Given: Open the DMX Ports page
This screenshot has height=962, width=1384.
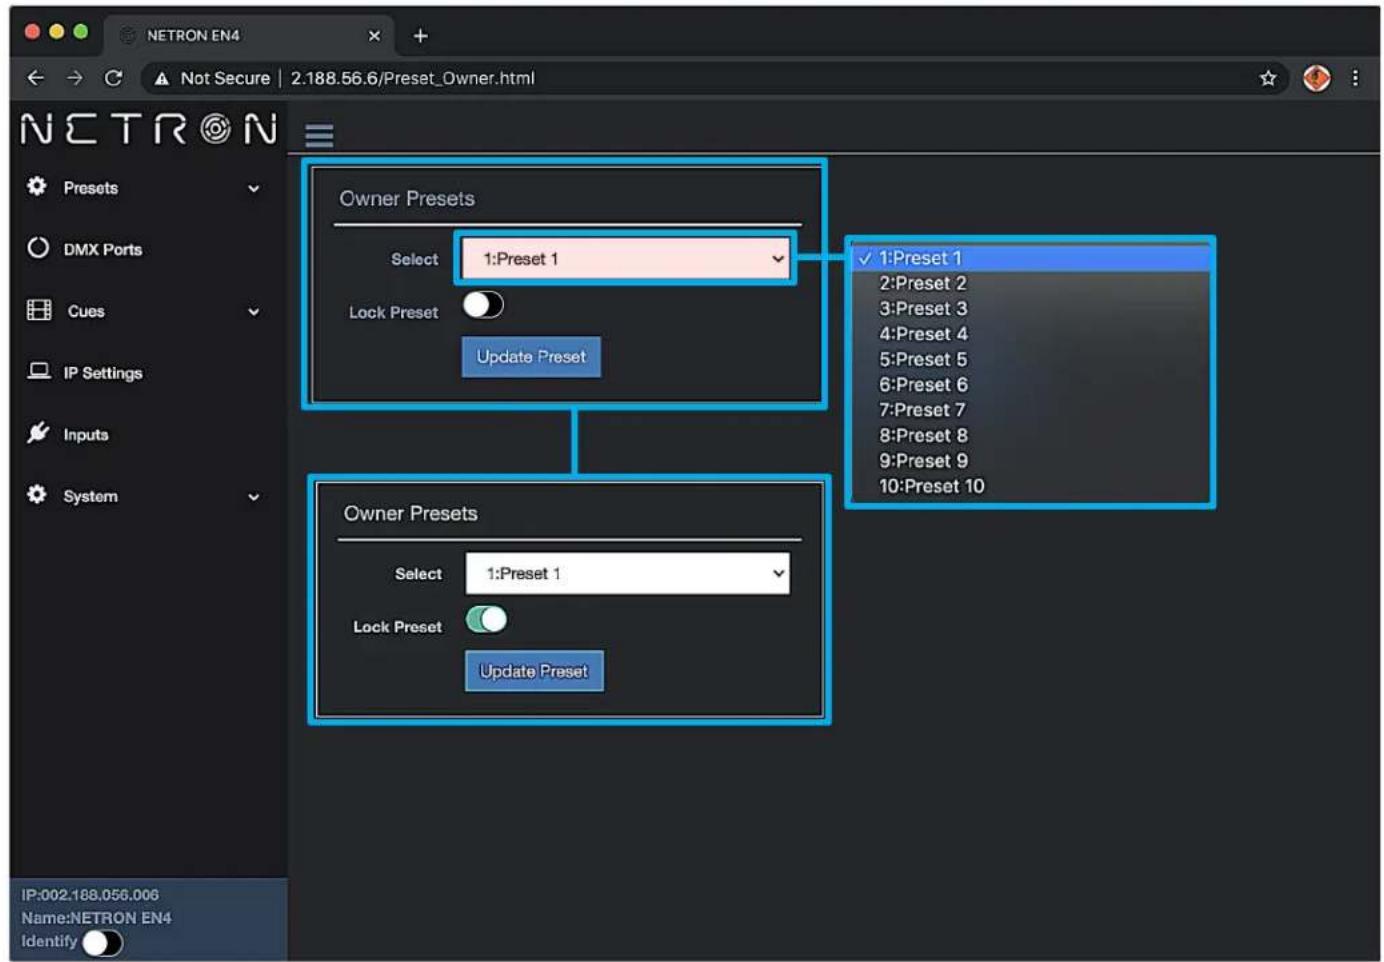Looking at the screenshot, I should pos(103,249).
